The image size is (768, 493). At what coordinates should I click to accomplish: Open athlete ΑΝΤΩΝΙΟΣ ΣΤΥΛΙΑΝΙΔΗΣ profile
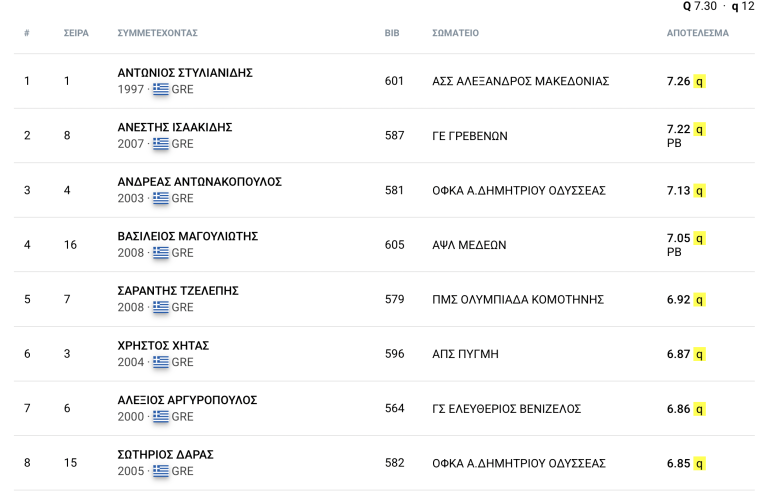185,73
